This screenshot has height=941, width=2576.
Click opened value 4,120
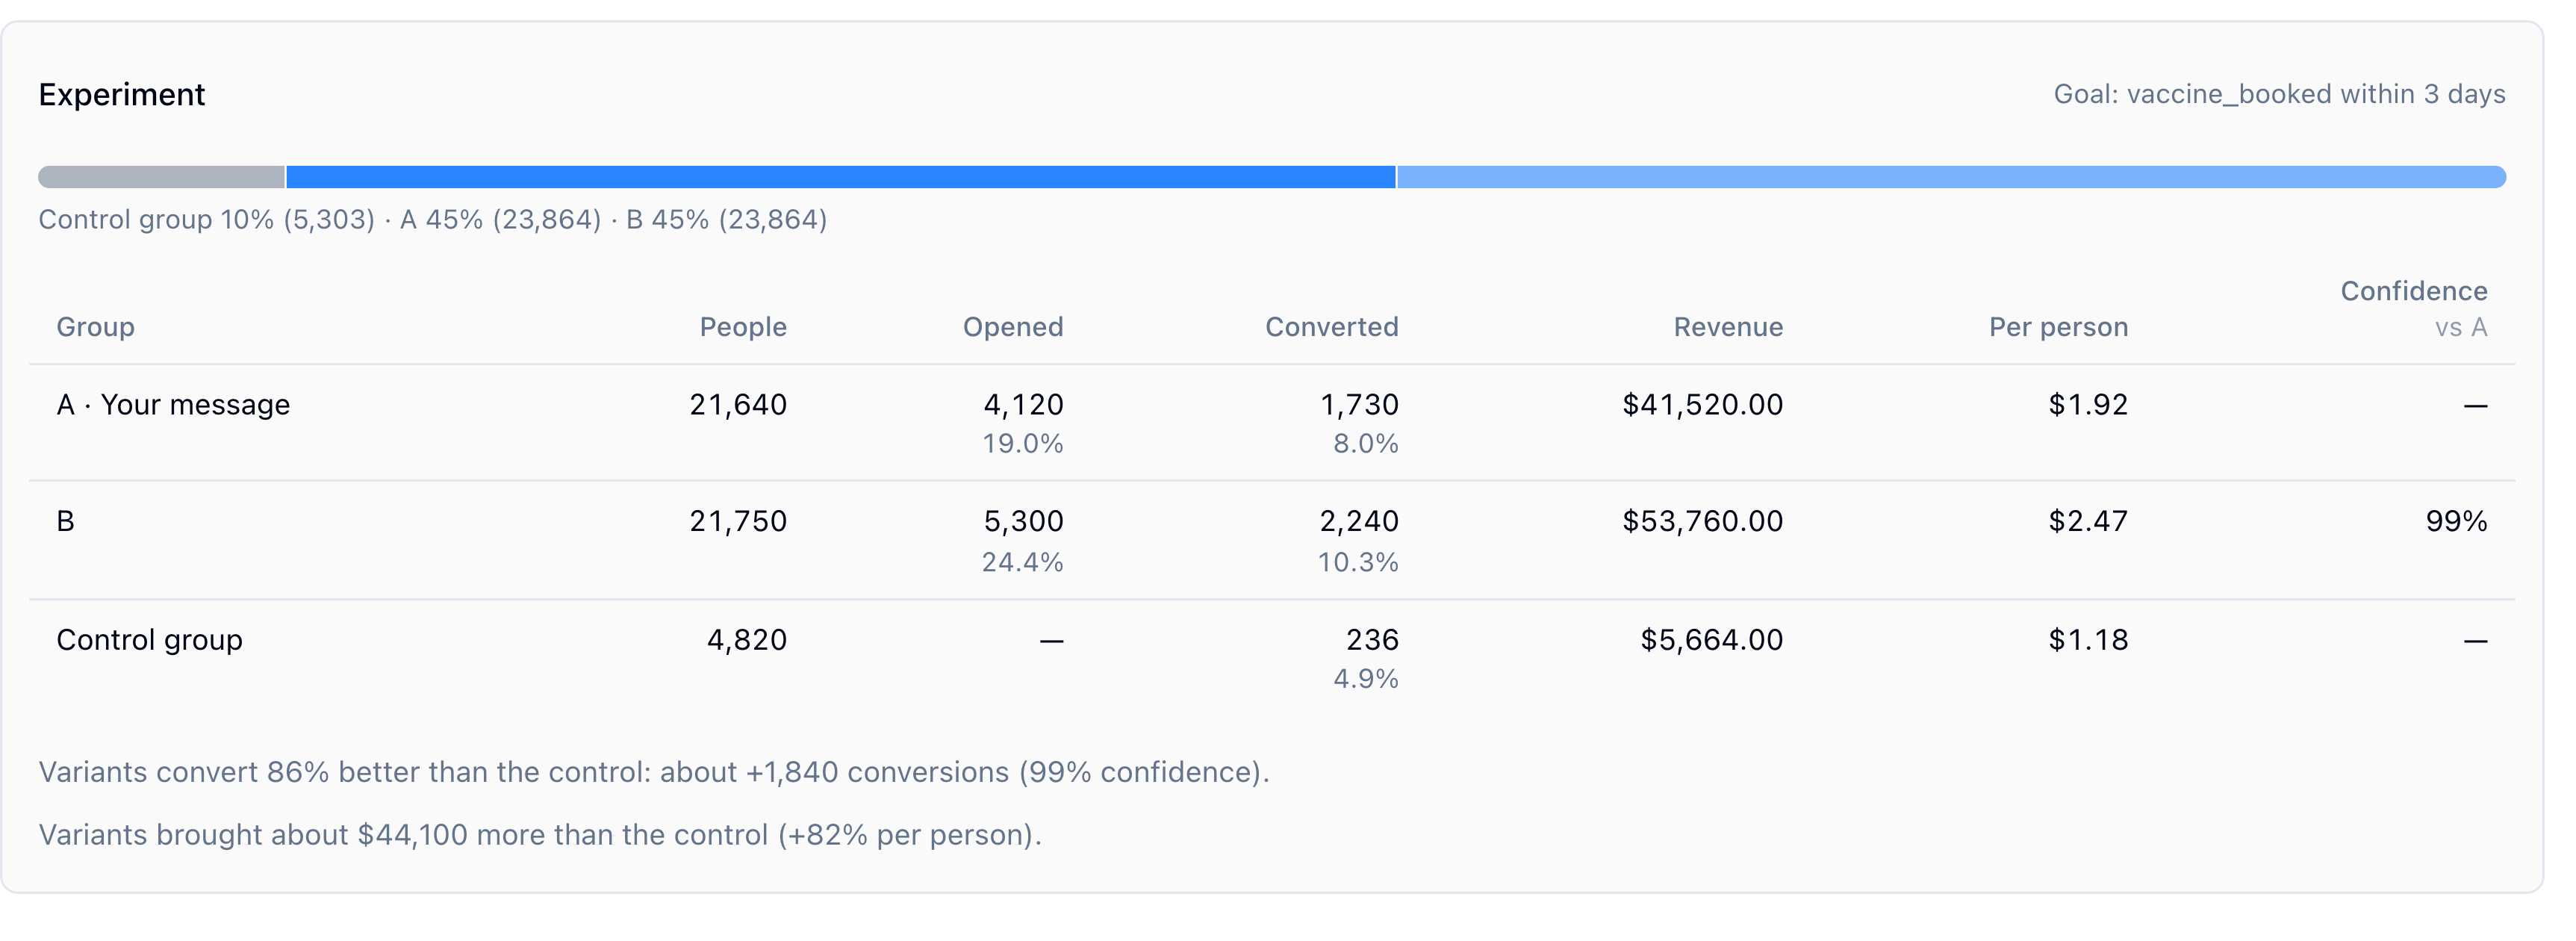pyautogui.click(x=1023, y=405)
